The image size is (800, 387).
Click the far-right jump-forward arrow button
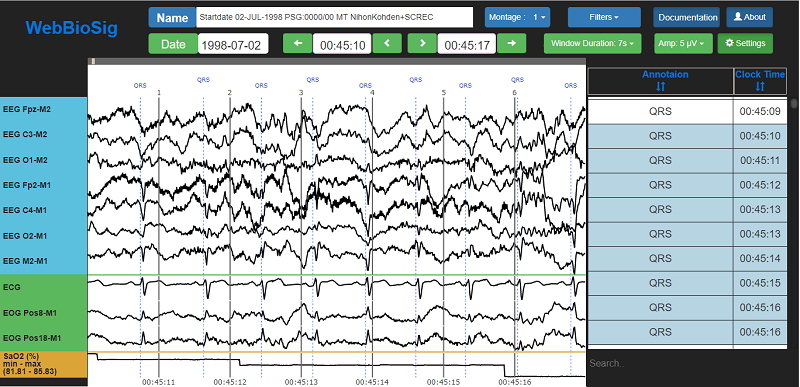pyautogui.click(x=511, y=43)
